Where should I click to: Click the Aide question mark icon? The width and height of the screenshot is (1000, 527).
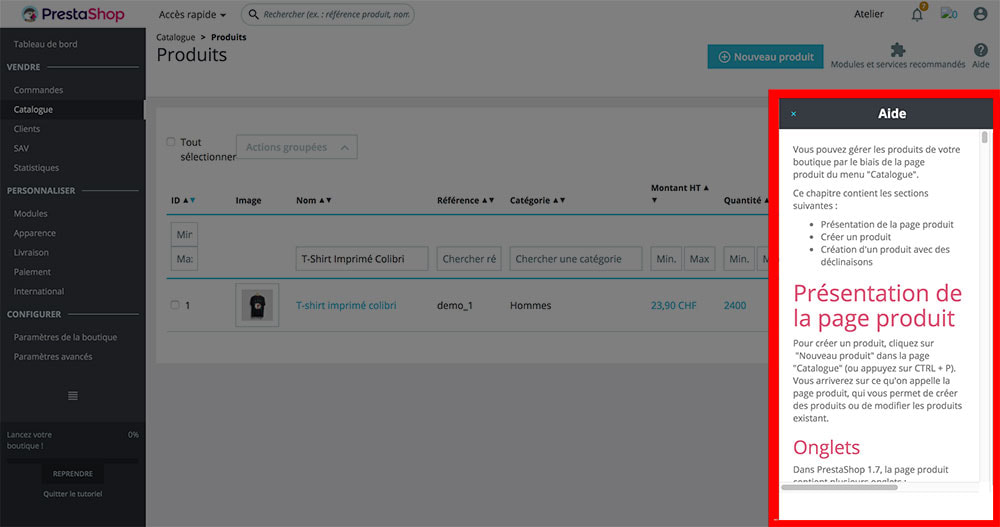(x=980, y=50)
